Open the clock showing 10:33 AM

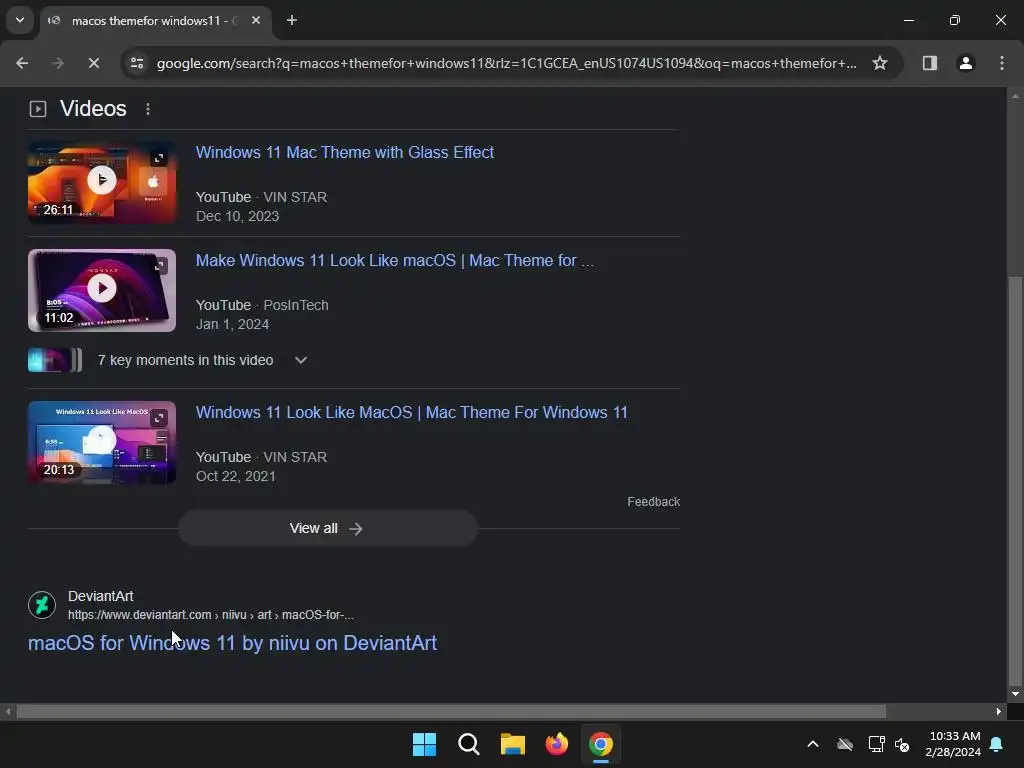(x=953, y=744)
